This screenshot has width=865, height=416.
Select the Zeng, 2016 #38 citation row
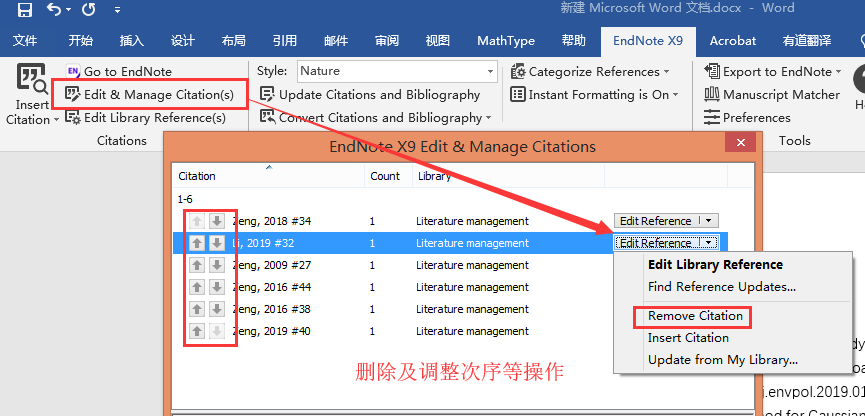(x=393, y=310)
